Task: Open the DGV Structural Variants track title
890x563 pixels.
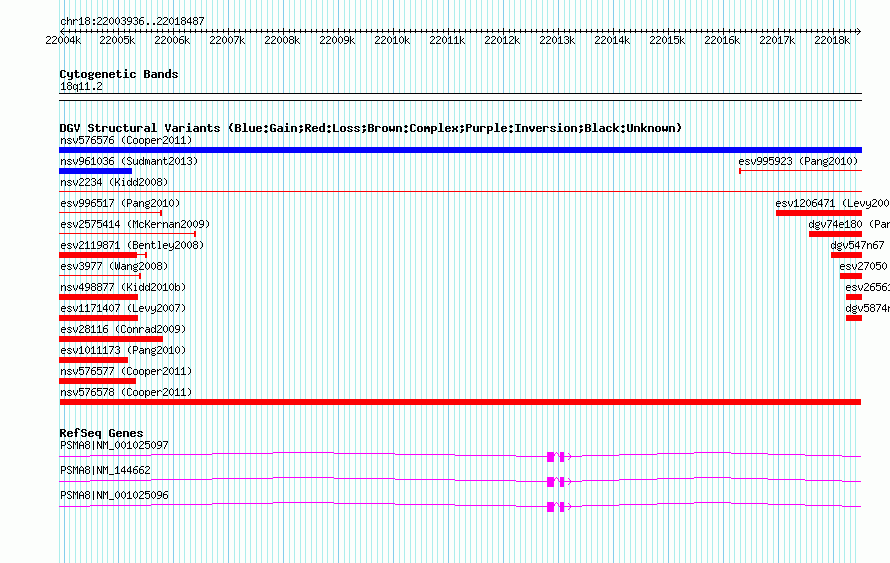Action: pyautogui.click(x=370, y=128)
